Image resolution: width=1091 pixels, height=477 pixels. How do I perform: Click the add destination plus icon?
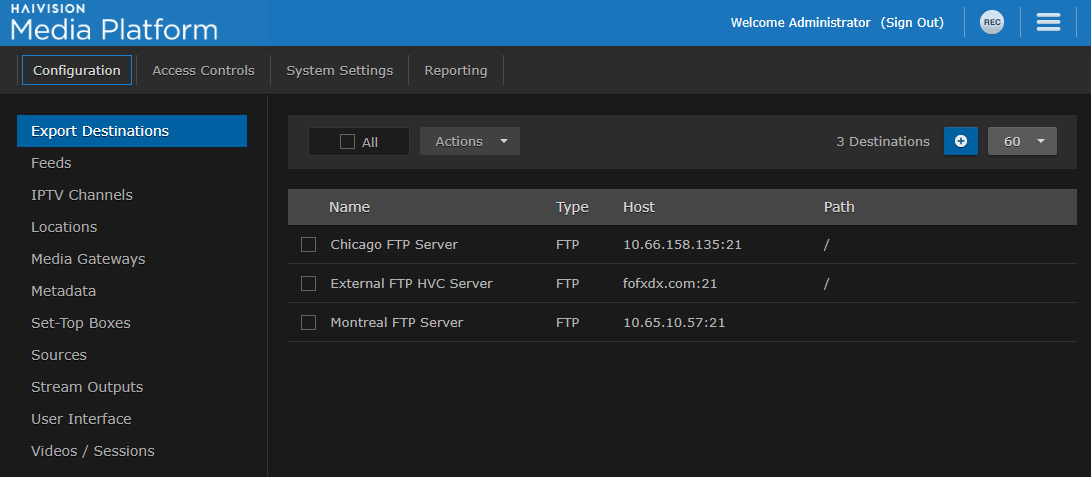point(960,141)
